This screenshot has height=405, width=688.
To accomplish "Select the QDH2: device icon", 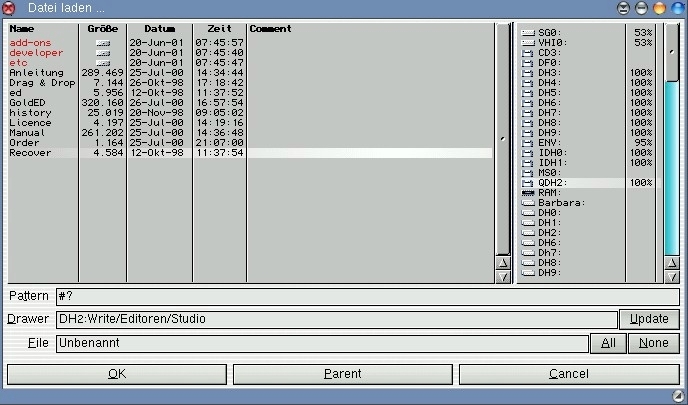I will pos(528,183).
